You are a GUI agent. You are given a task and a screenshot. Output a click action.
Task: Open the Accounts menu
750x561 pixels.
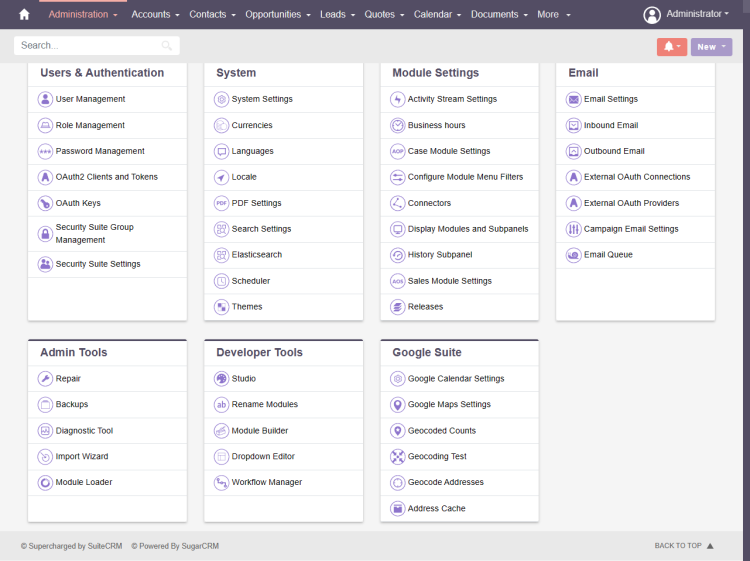tap(155, 14)
